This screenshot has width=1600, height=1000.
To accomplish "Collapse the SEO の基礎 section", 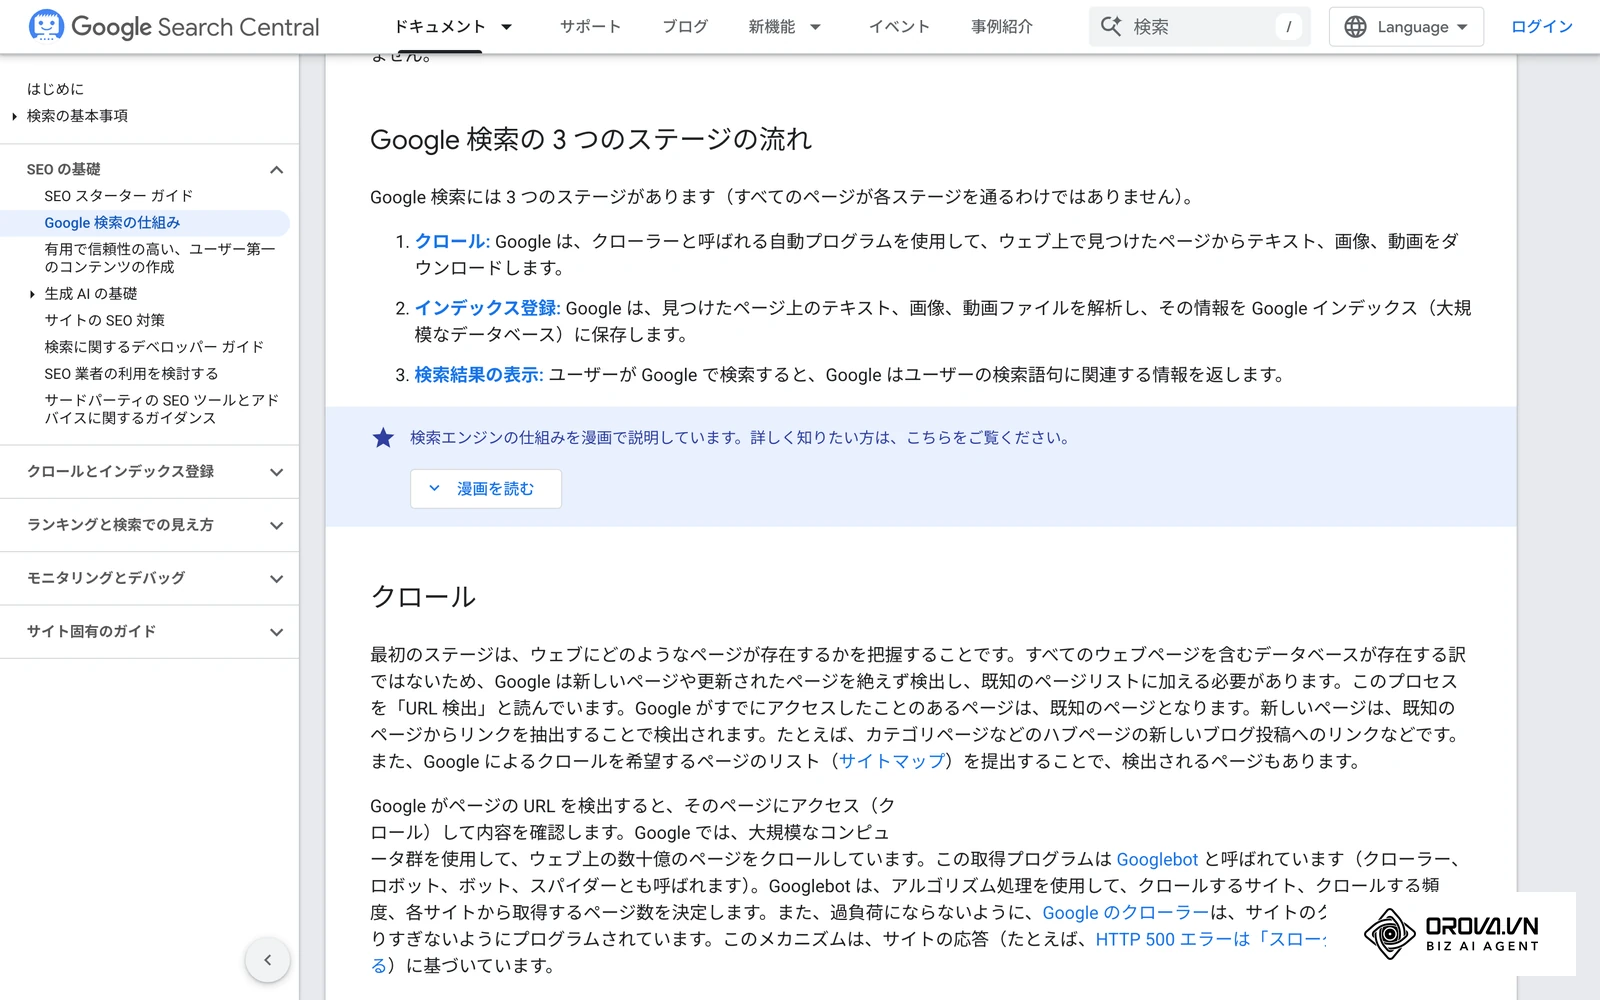I will (277, 170).
